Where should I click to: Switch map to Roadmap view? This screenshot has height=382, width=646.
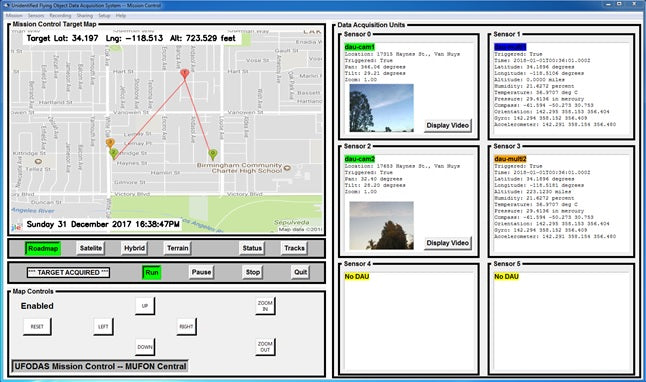[43, 248]
